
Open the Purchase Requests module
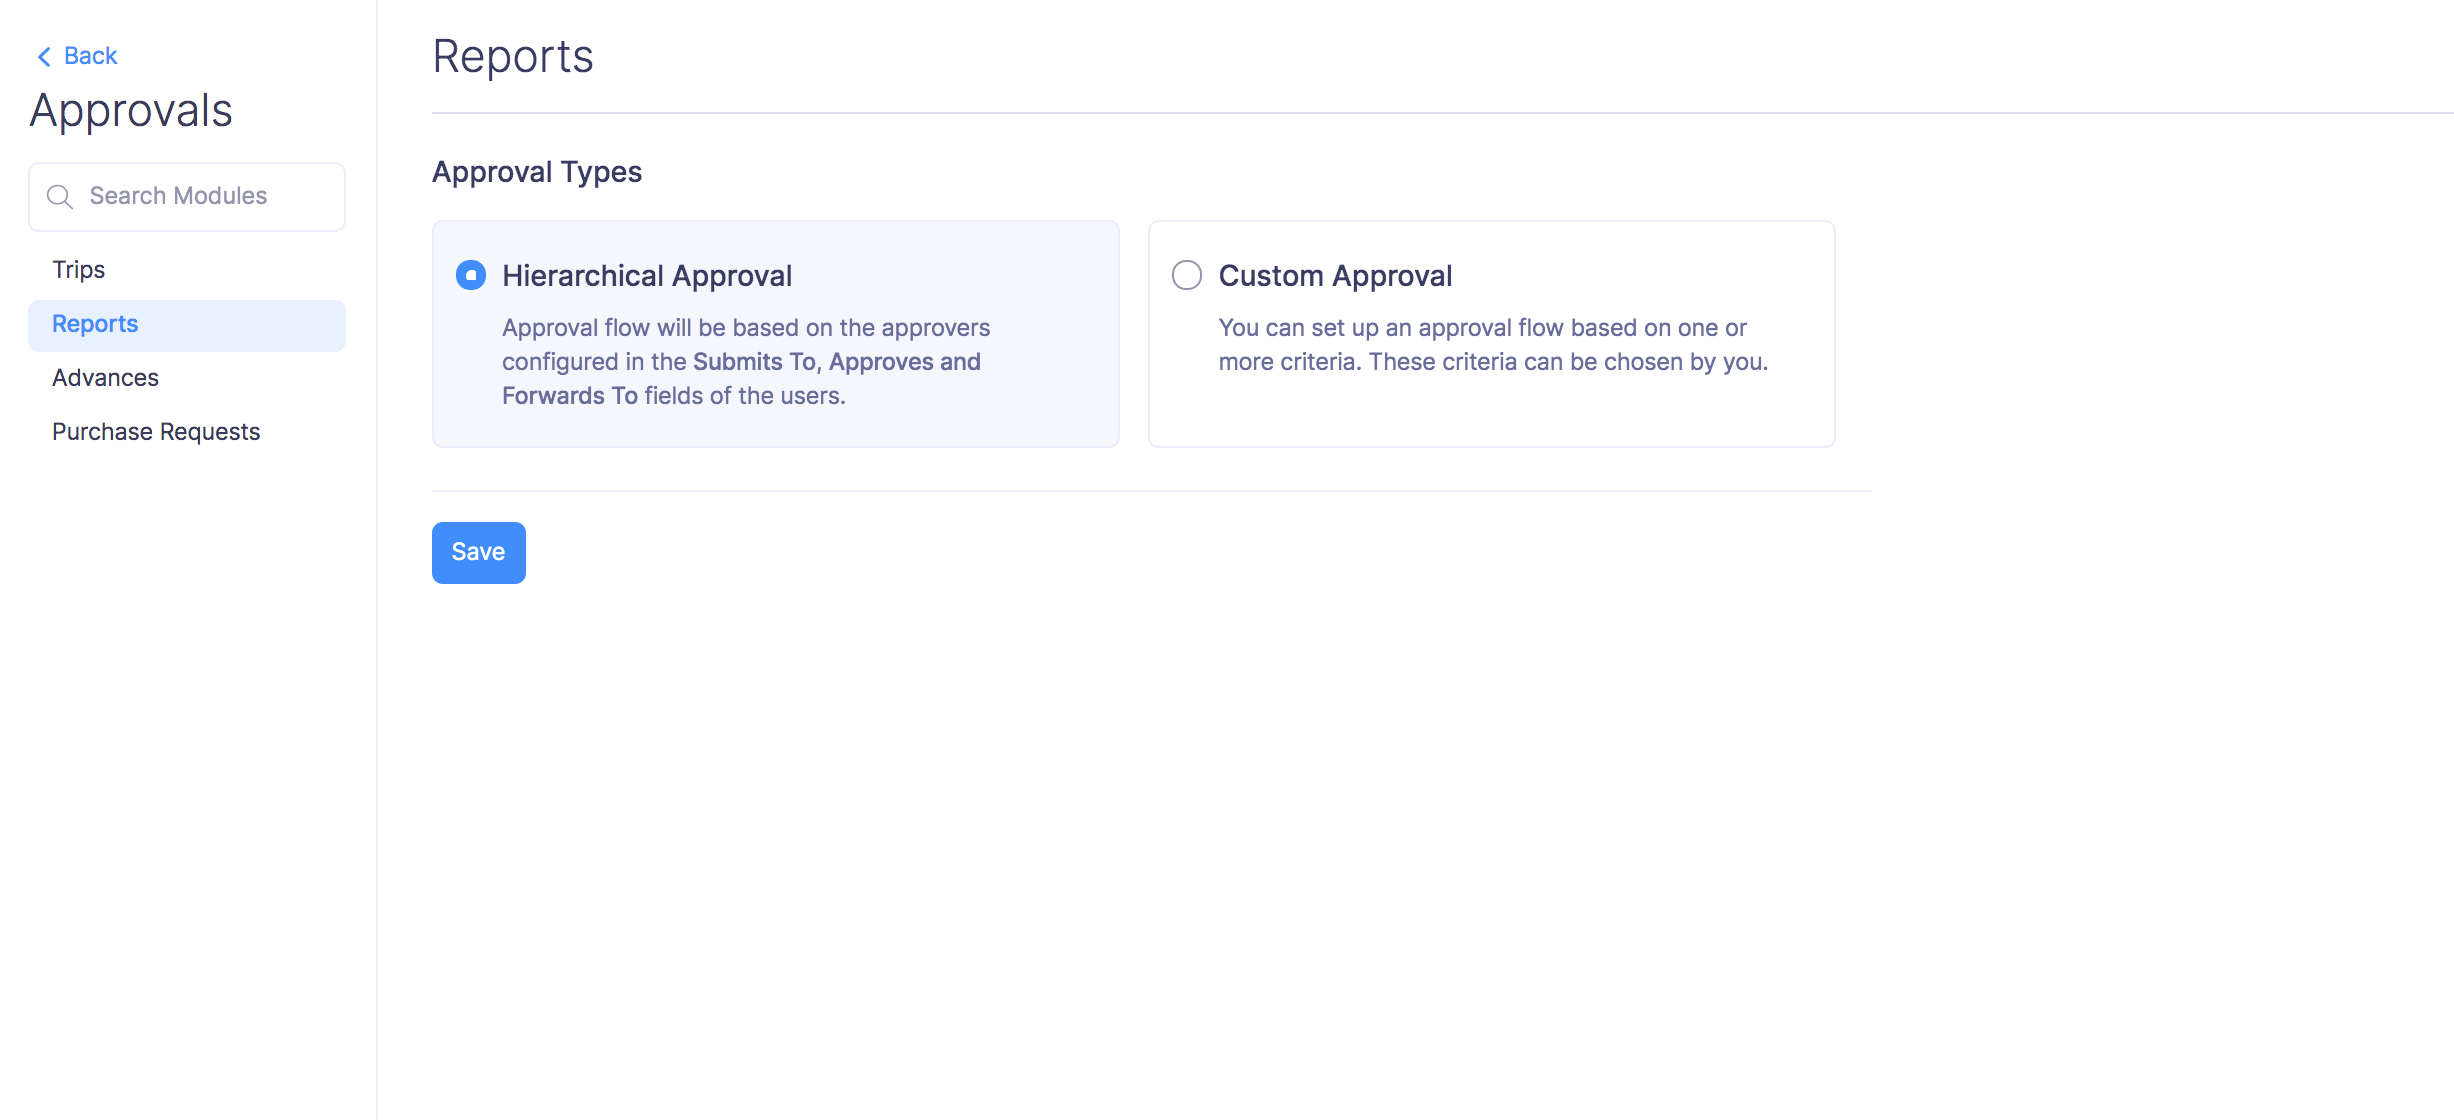pyautogui.click(x=156, y=432)
